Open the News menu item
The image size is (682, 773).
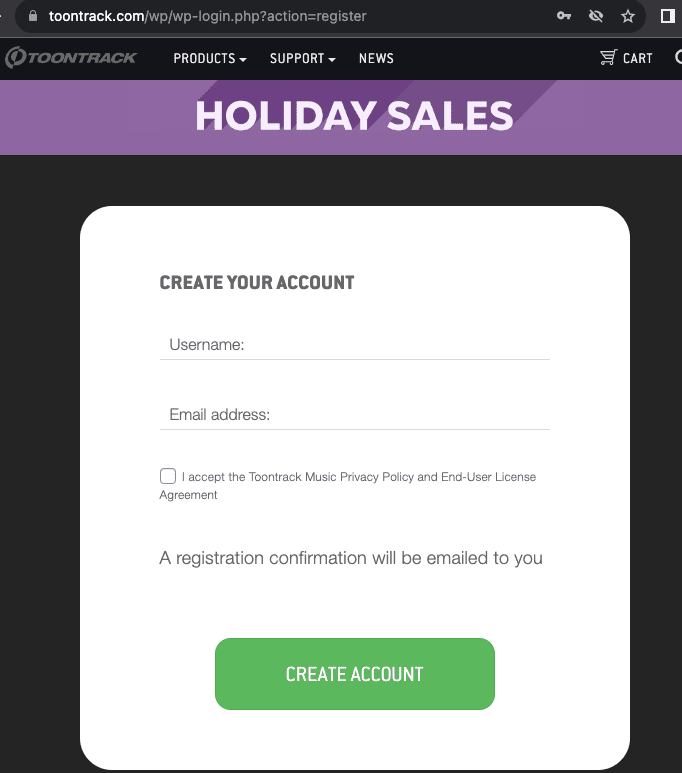376,58
